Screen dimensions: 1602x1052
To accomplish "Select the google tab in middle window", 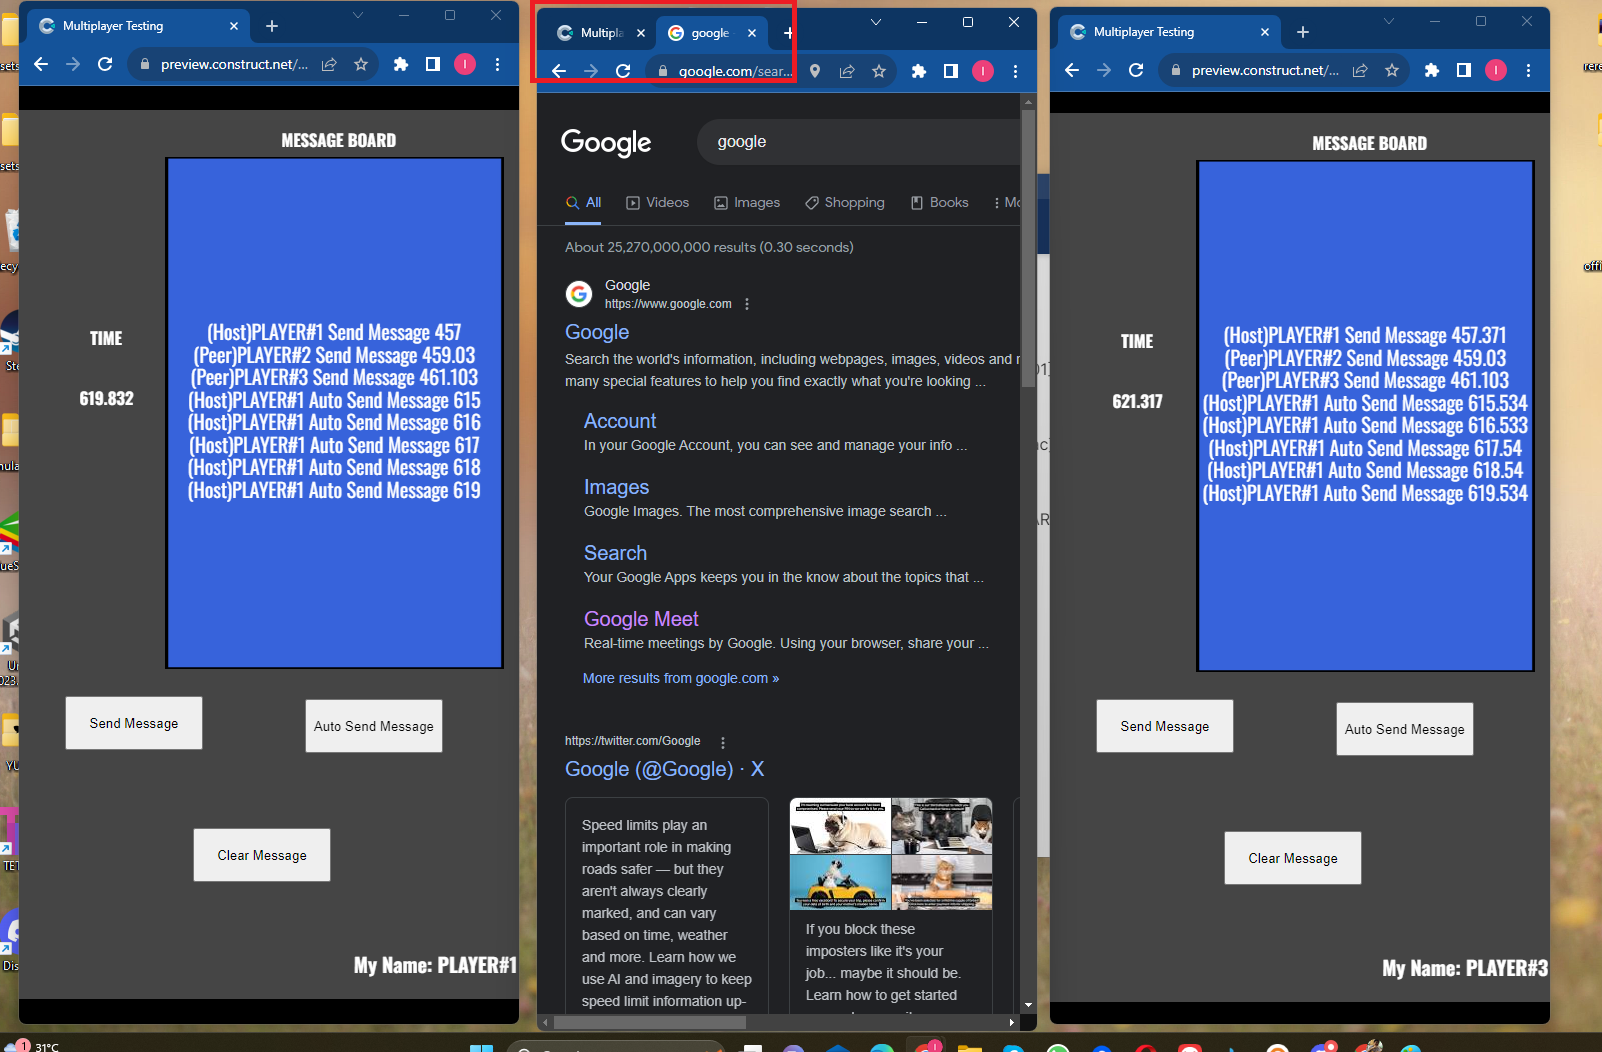I will (712, 33).
